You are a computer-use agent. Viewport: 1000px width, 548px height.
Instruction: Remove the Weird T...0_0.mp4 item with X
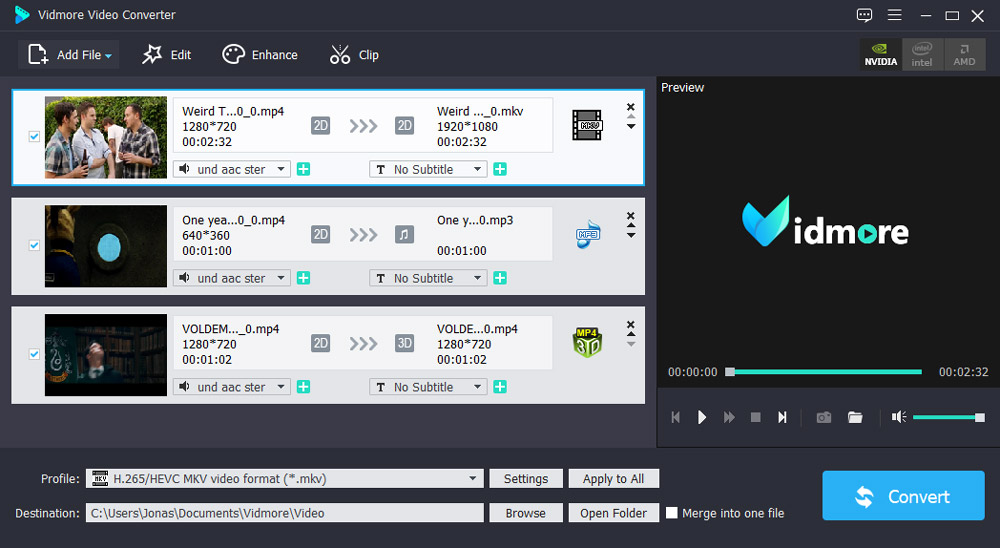coord(631,107)
